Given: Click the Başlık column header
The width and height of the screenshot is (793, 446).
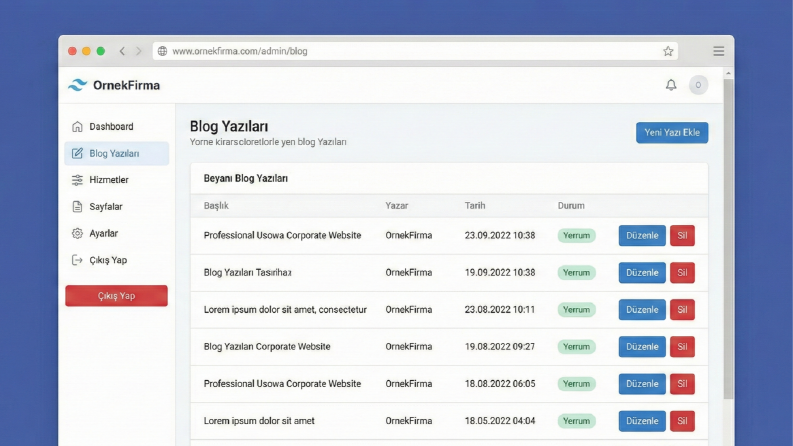Looking at the screenshot, I should click(x=216, y=206).
